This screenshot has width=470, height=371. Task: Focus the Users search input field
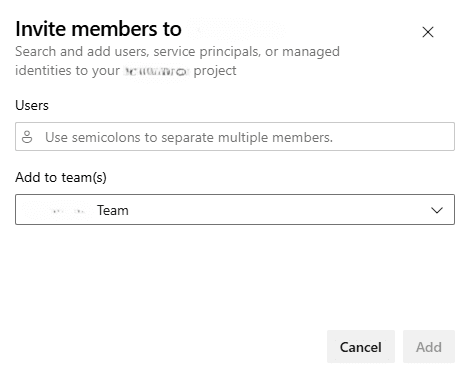(x=235, y=137)
